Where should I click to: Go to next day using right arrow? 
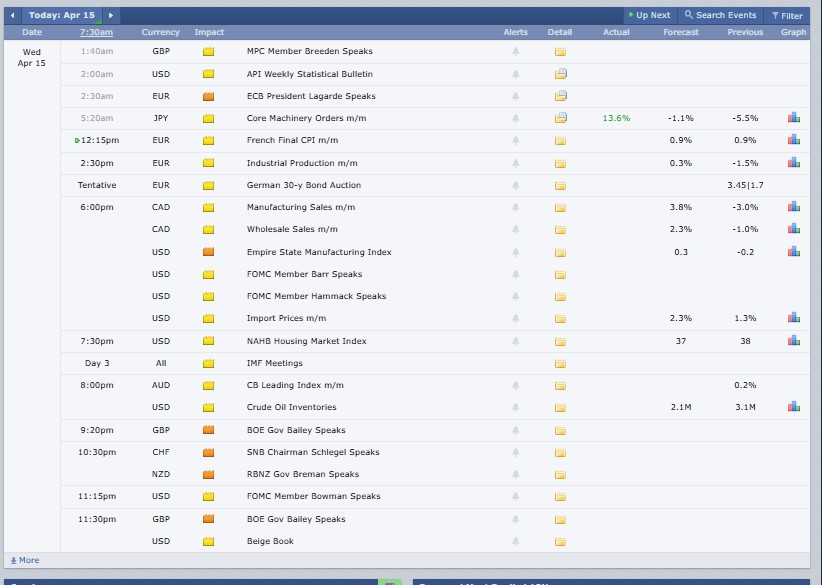(x=110, y=16)
